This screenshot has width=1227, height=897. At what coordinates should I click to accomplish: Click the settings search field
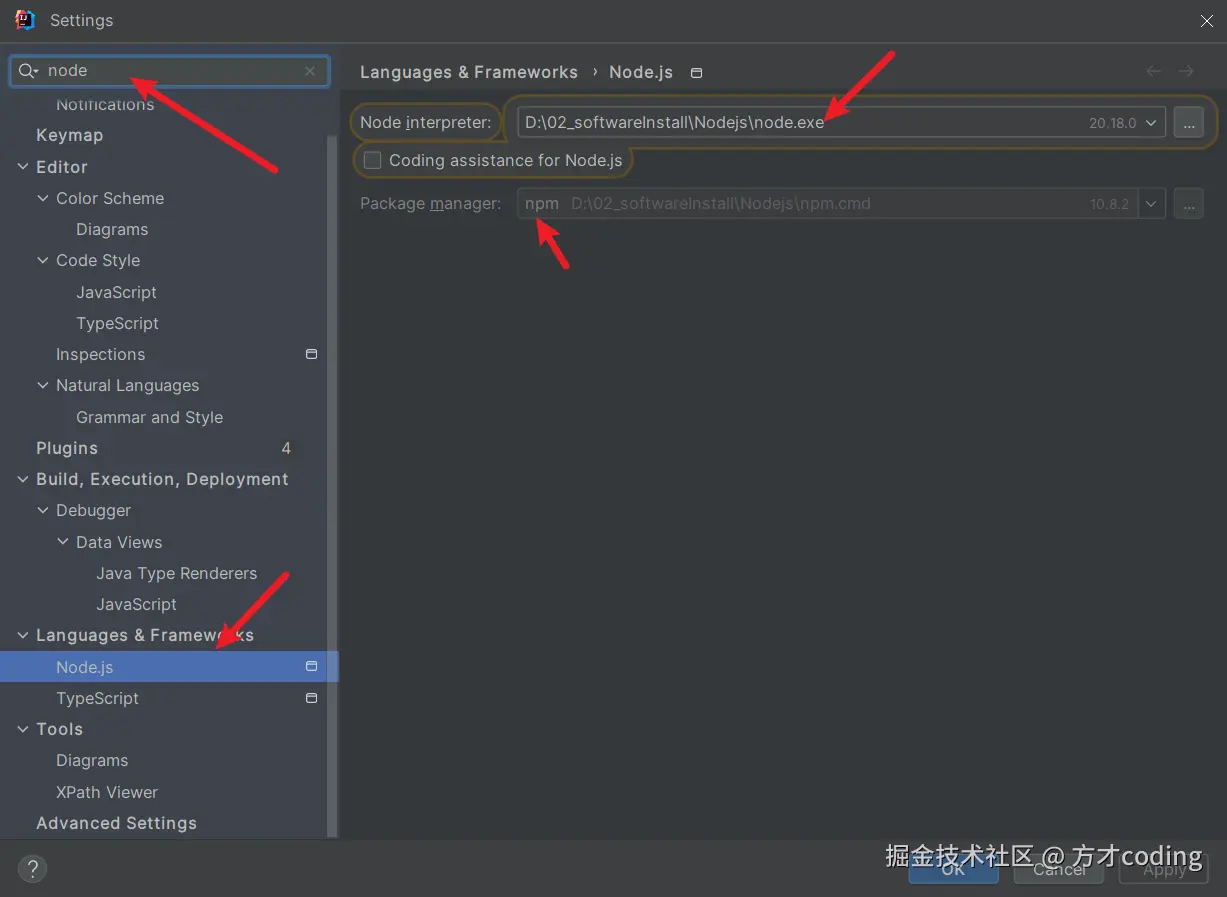(170, 71)
